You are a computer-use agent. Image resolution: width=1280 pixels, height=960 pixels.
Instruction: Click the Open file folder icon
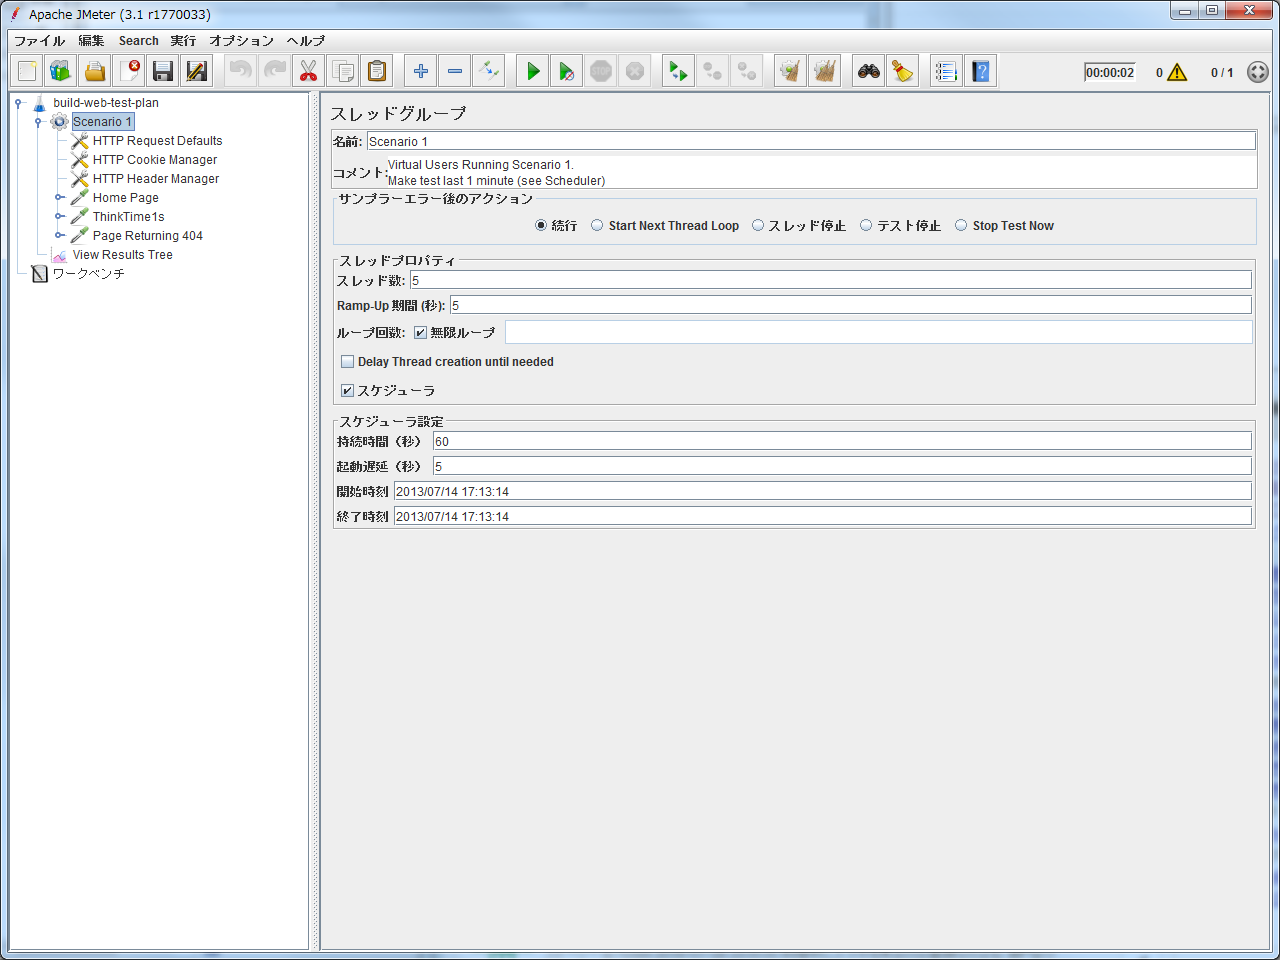point(95,71)
